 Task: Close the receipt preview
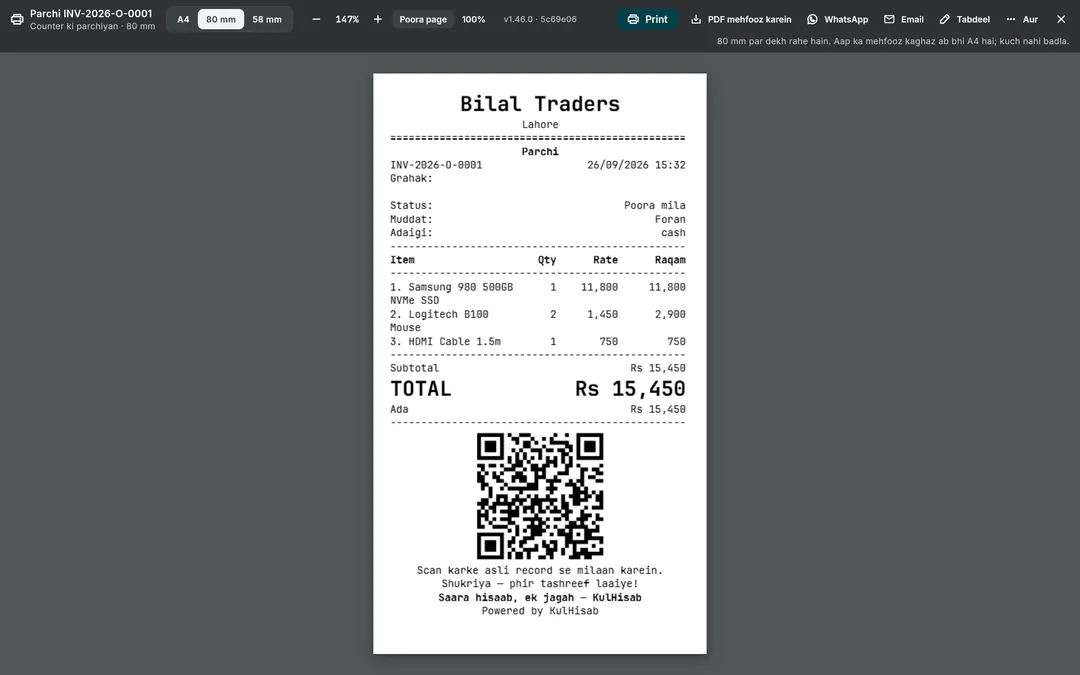(x=1061, y=19)
